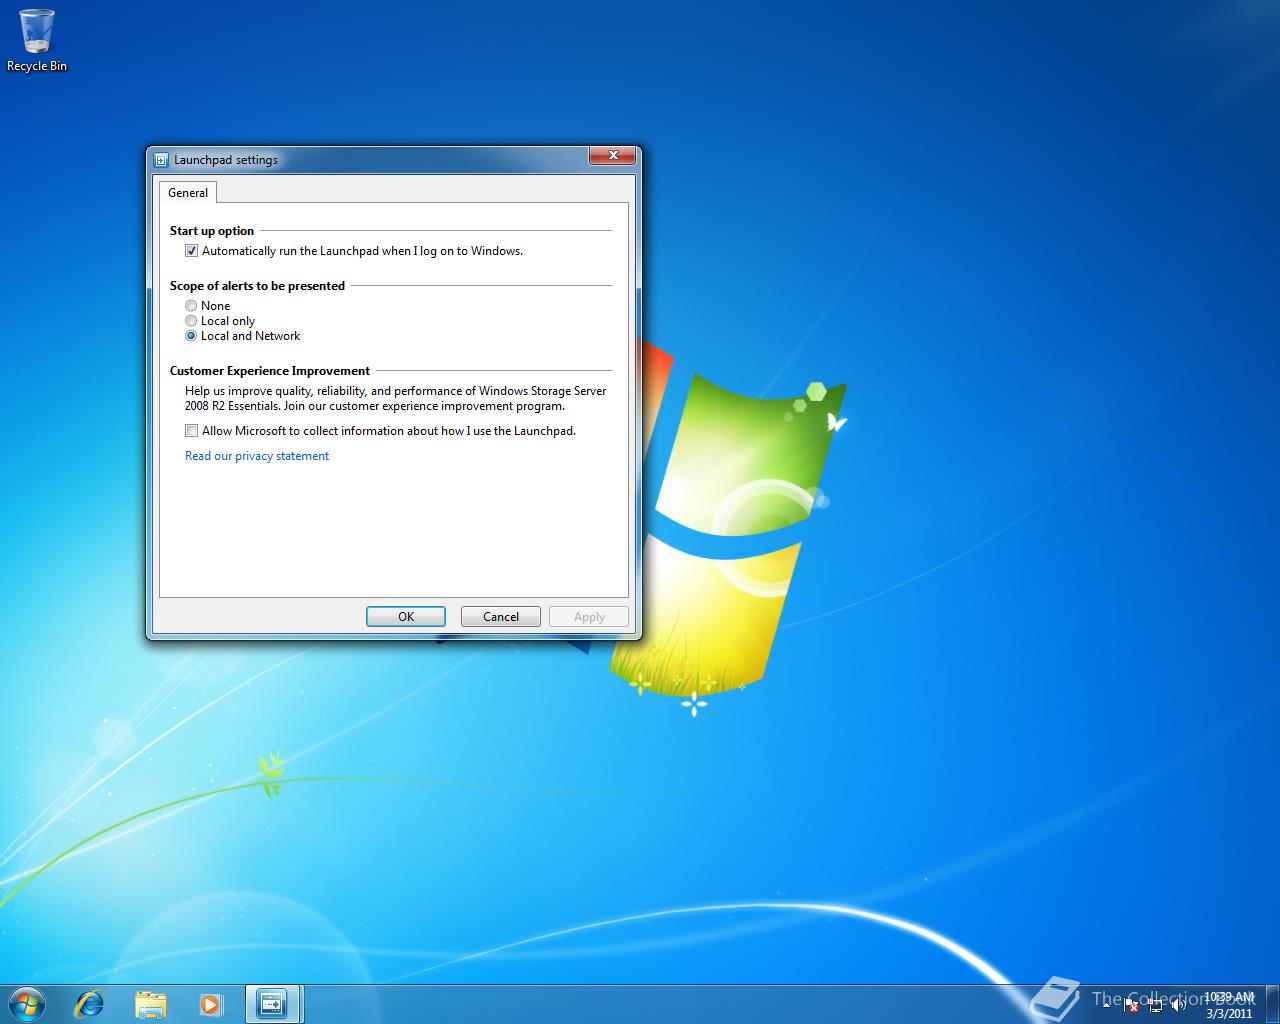
Task: Launch Windows Media Player from the taskbar
Action: pyautogui.click(x=211, y=1004)
